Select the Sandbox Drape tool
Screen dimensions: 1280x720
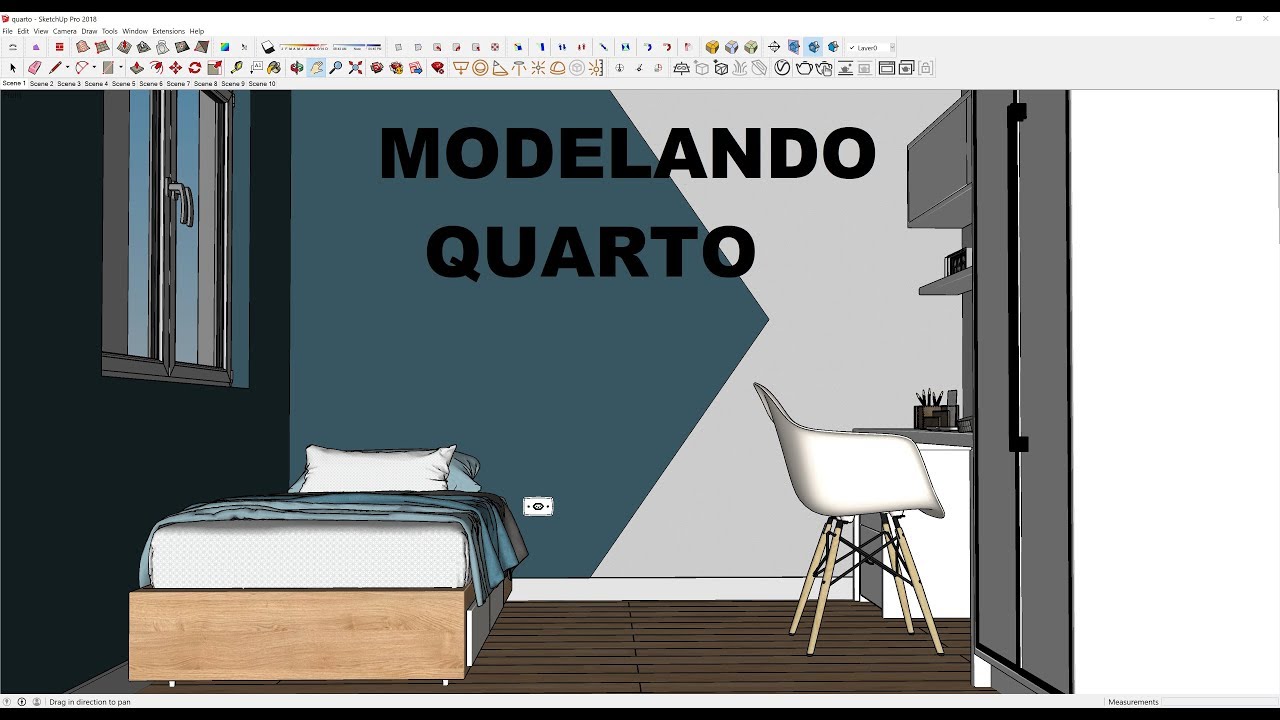162,47
